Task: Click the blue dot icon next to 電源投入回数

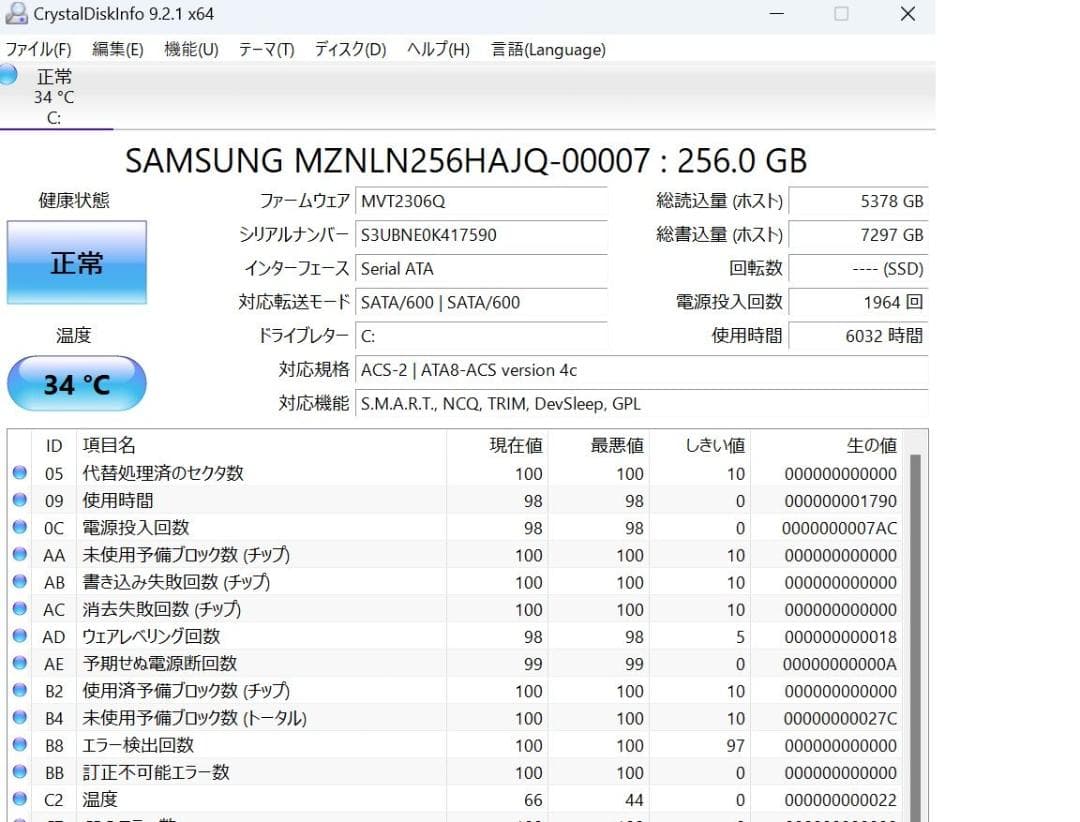Action: pos(20,527)
